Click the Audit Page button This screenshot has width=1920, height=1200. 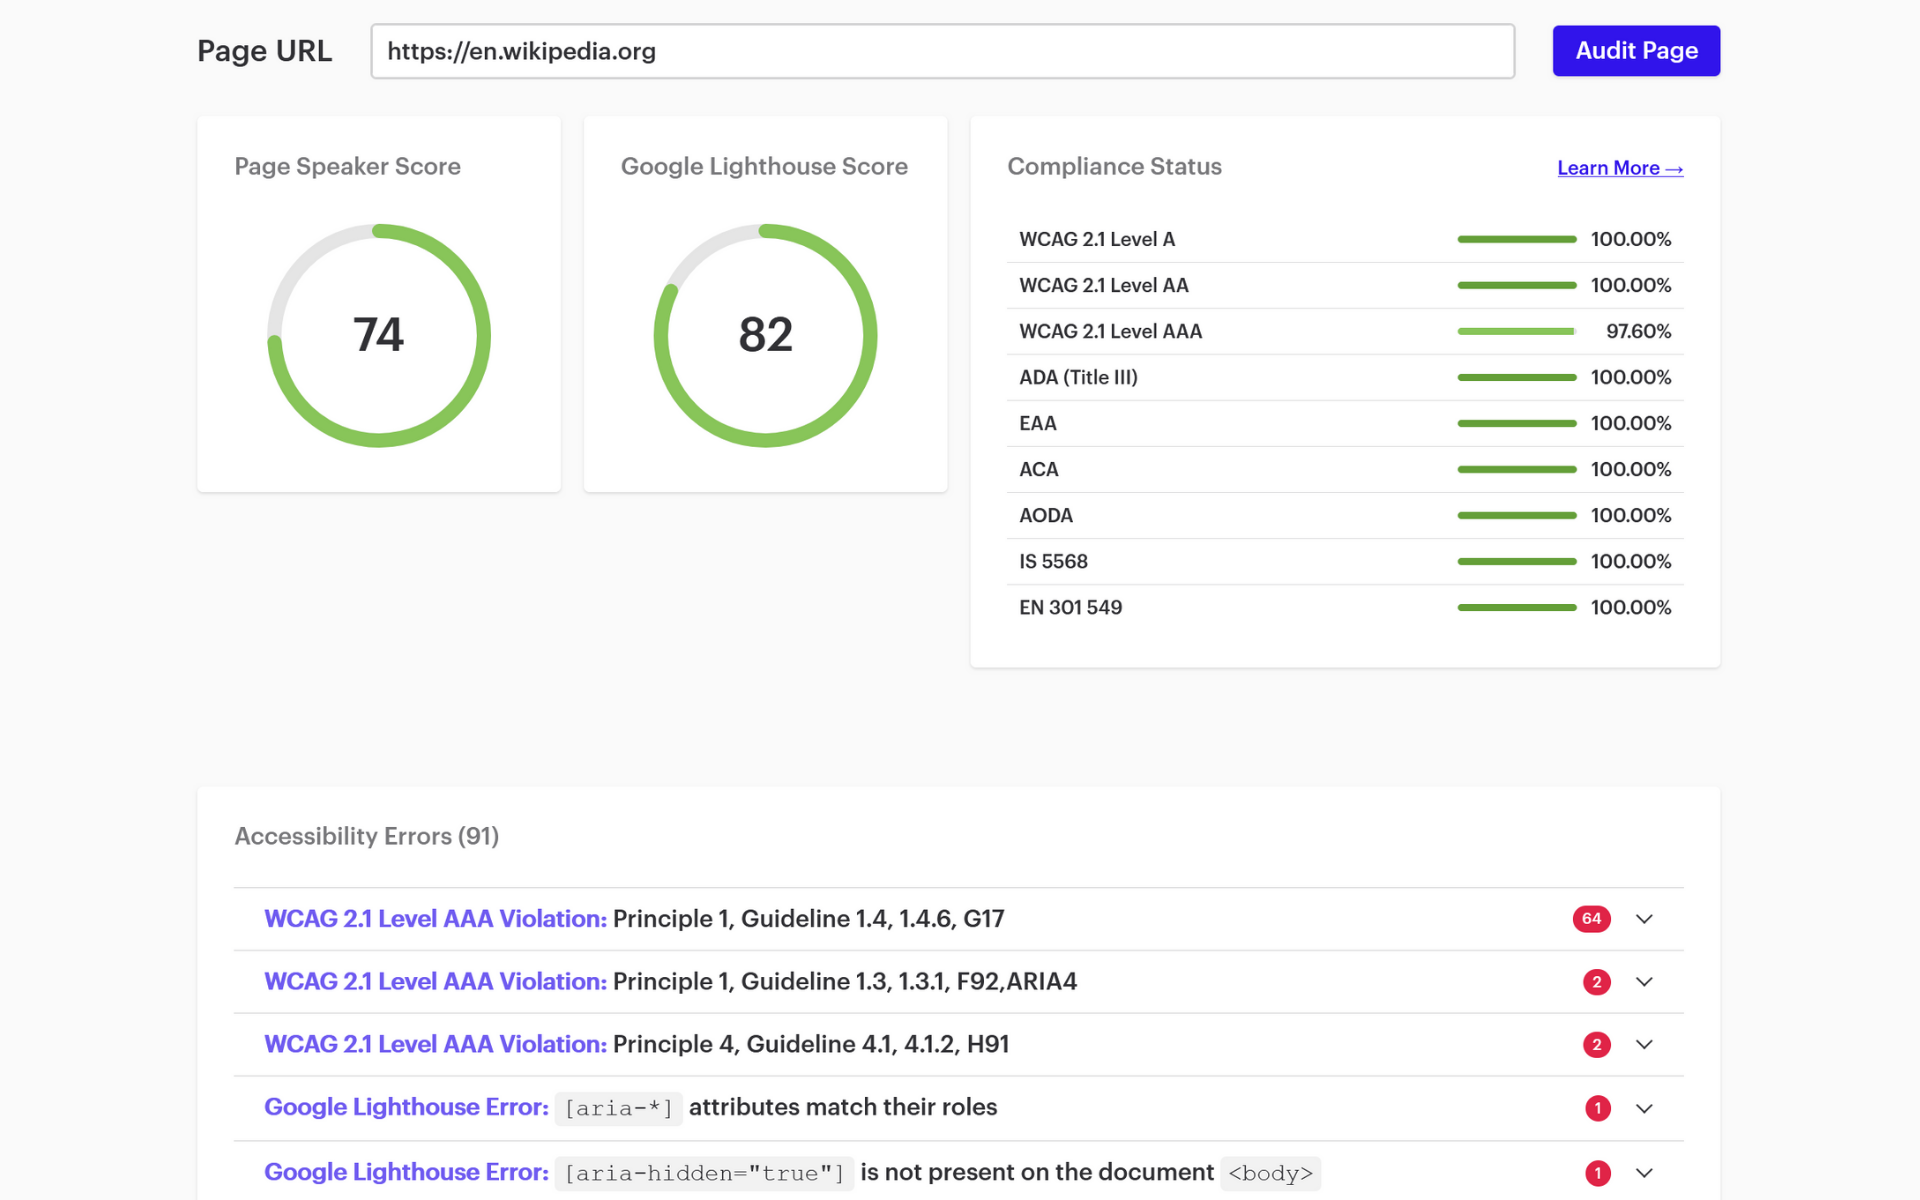pos(1635,50)
